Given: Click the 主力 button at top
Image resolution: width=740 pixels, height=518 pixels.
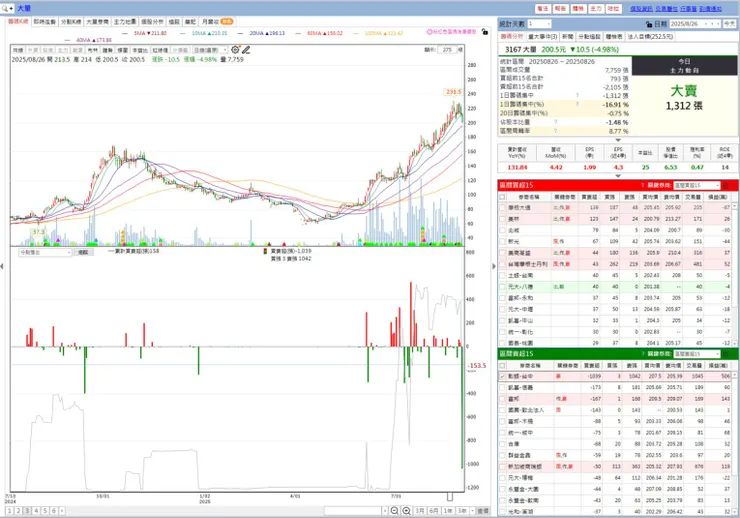Looking at the screenshot, I should click(x=596, y=8).
